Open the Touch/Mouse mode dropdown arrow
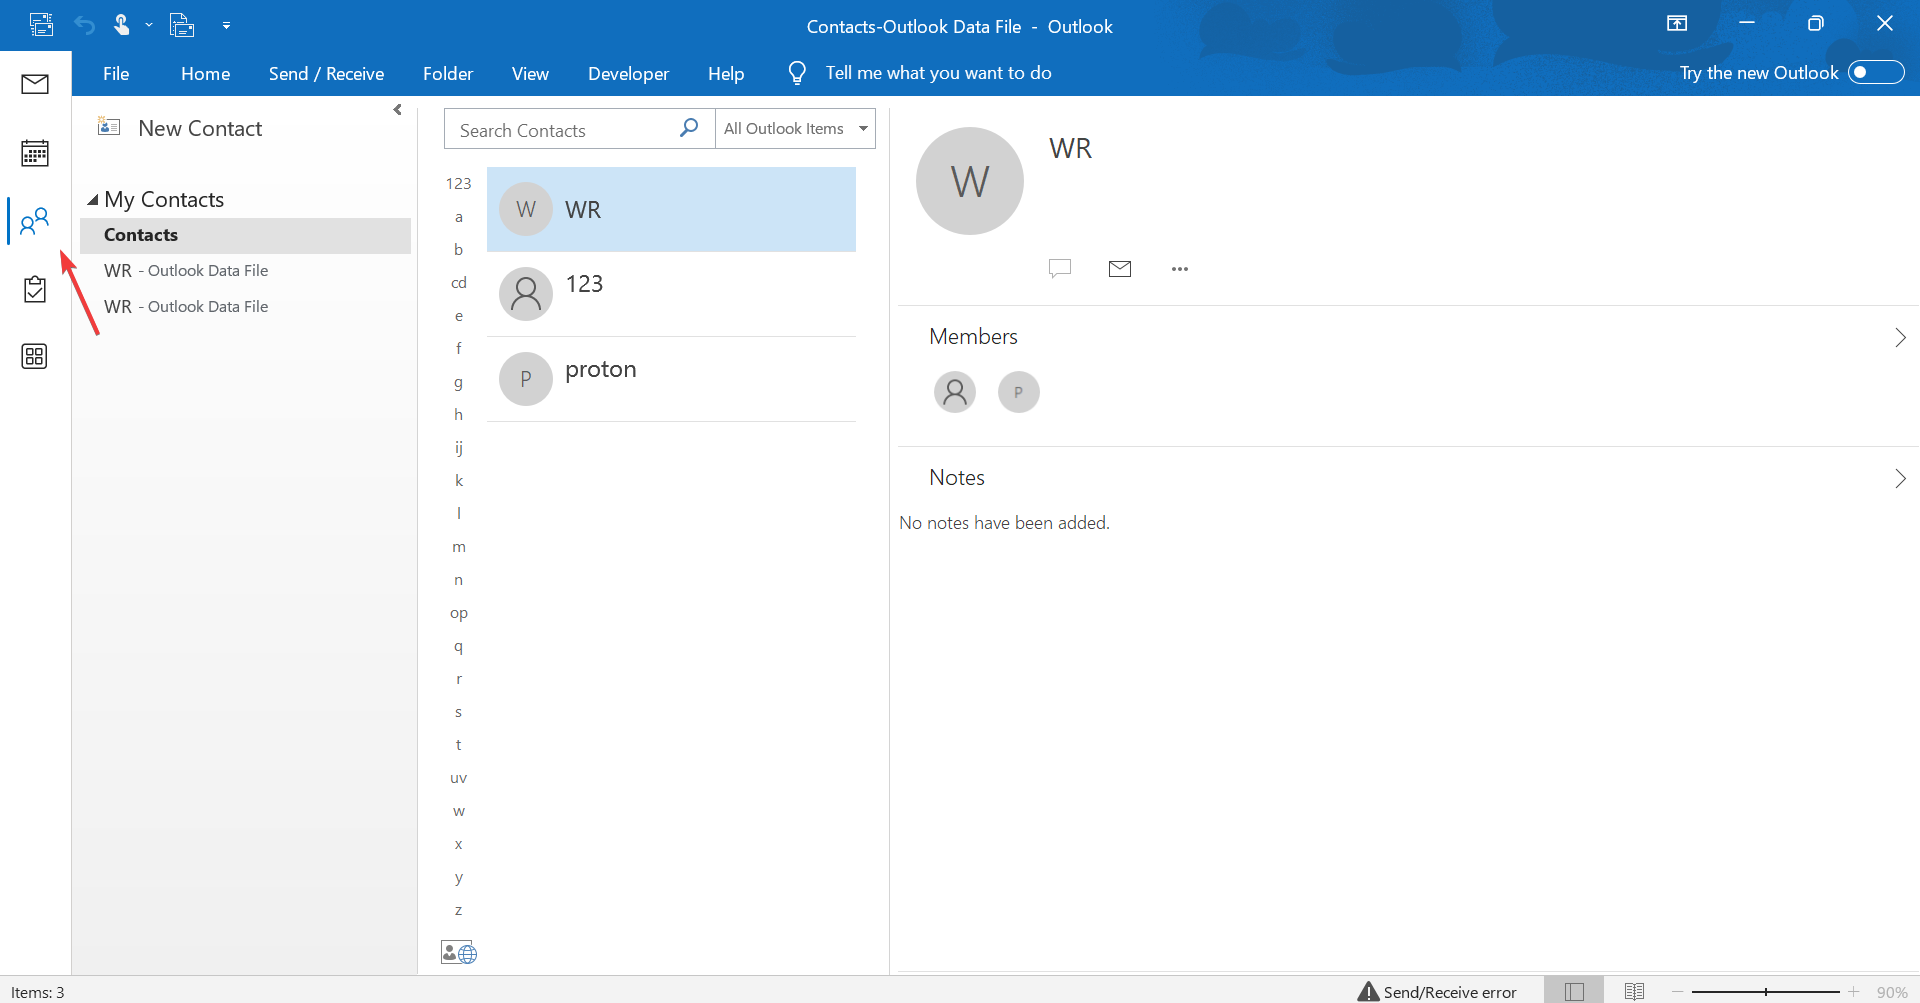1920x1003 pixels. (x=149, y=25)
